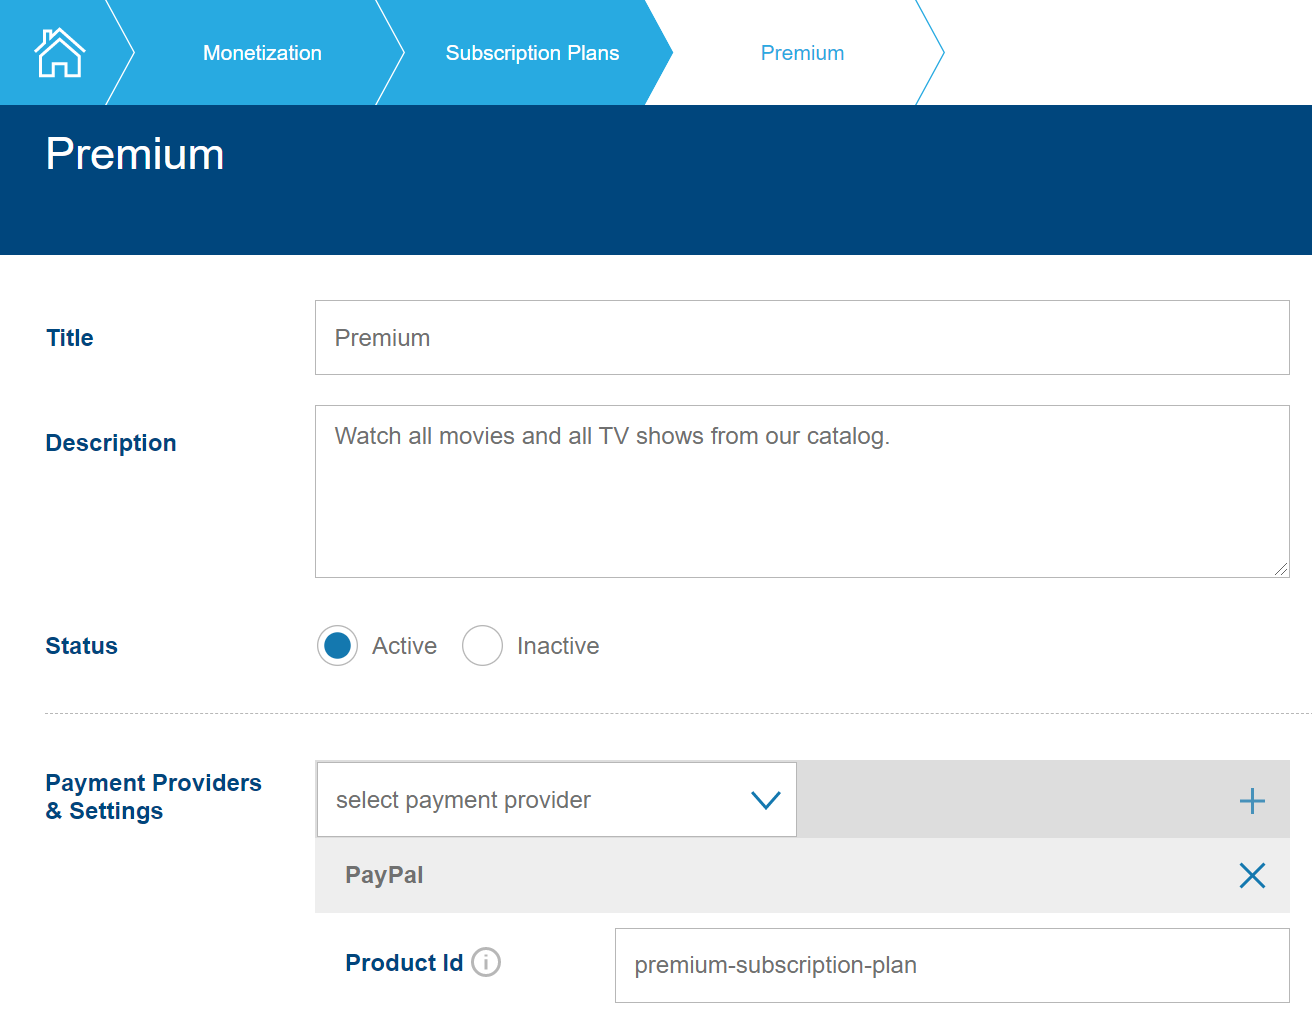
Task: Edit the Product Id text field
Action: pyautogui.click(x=951, y=965)
